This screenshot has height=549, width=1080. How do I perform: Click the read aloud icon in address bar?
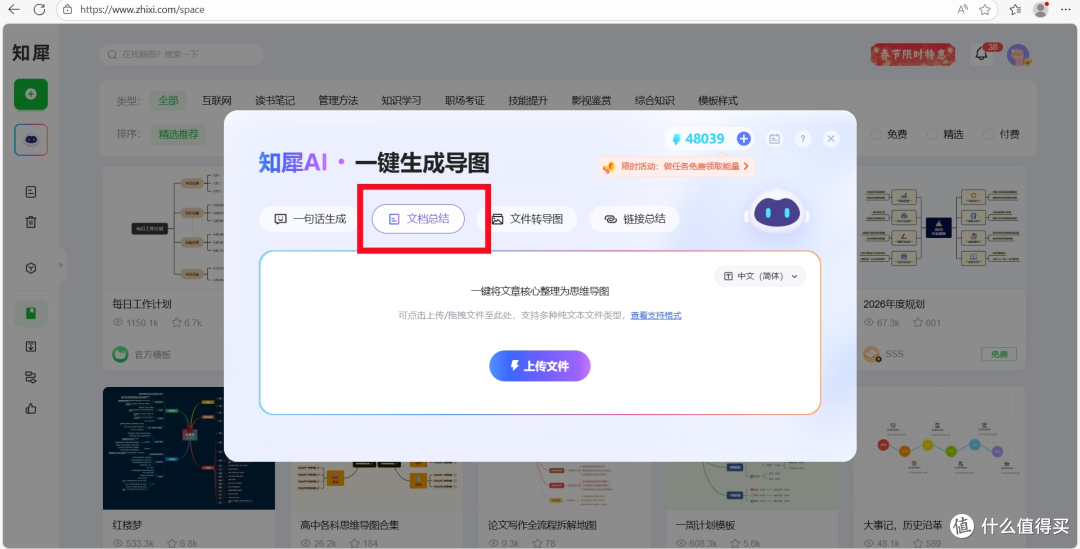(x=963, y=10)
